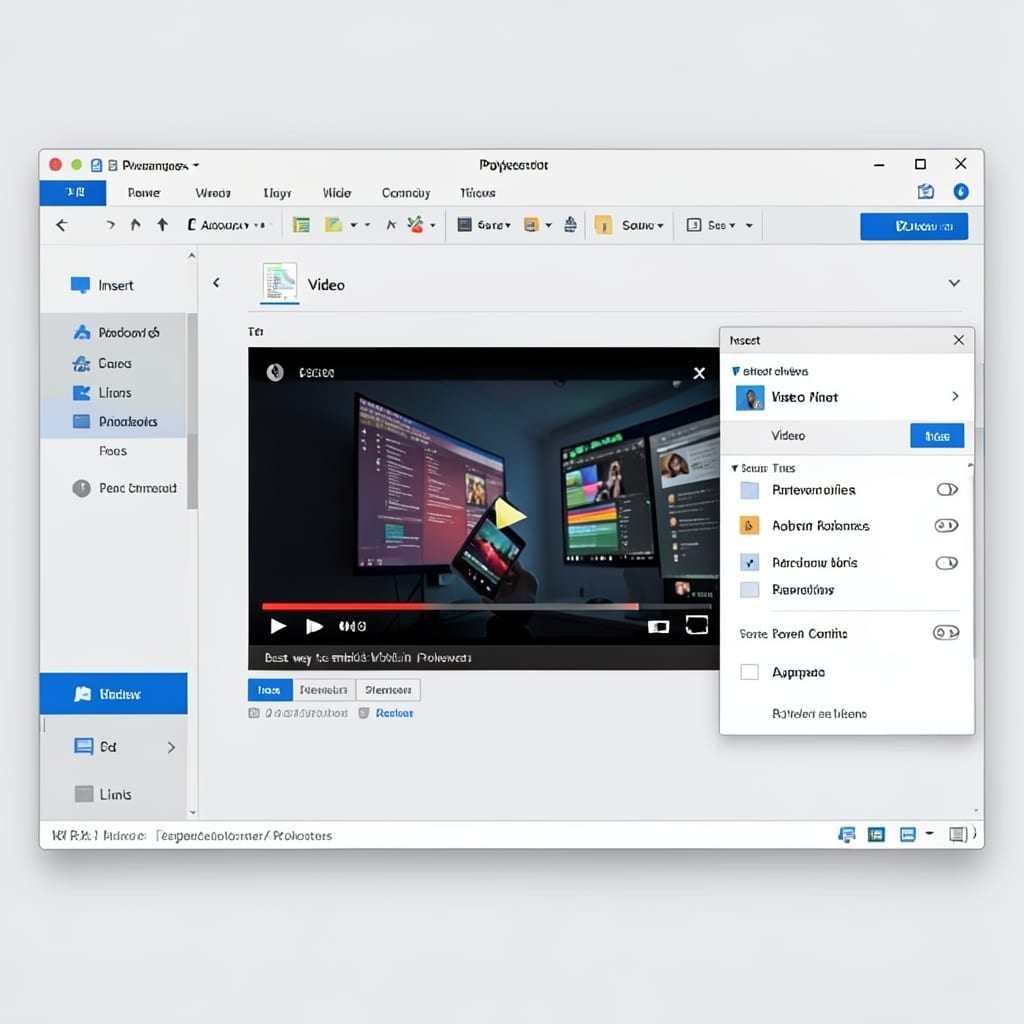Check the Partevenoiies checkbox

click(x=750, y=490)
